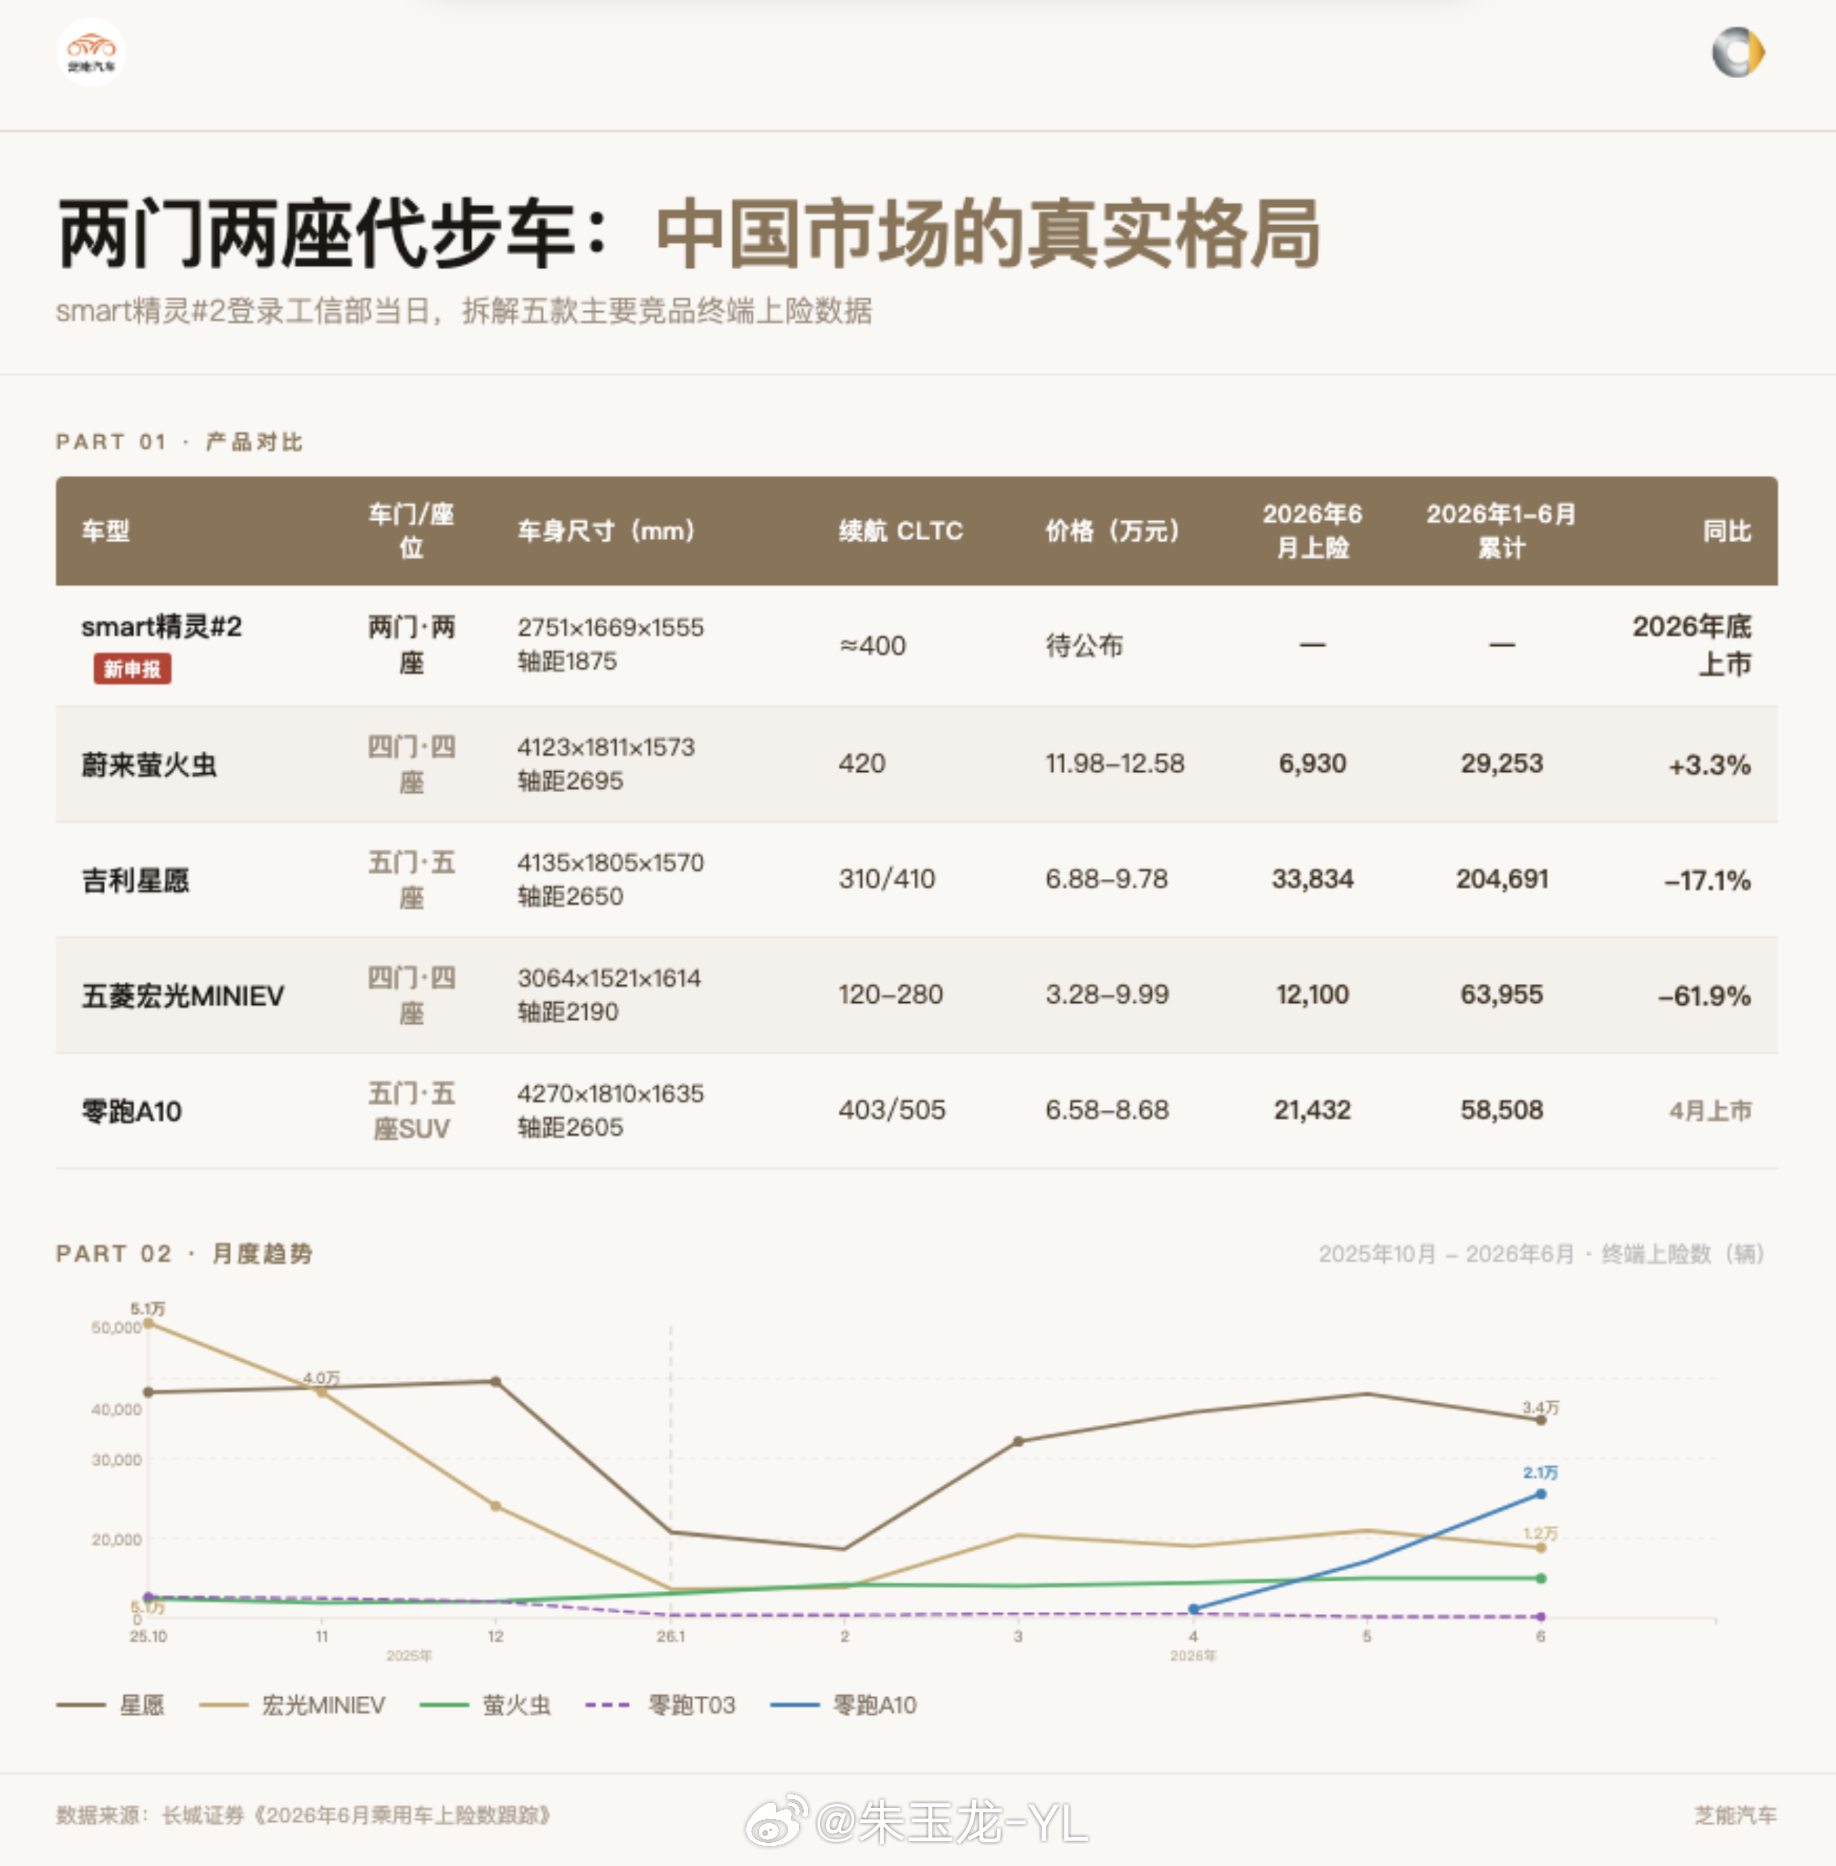Click the -17.1% value
This screenshot has height=1866, width=1836.
coord(1707,881)
